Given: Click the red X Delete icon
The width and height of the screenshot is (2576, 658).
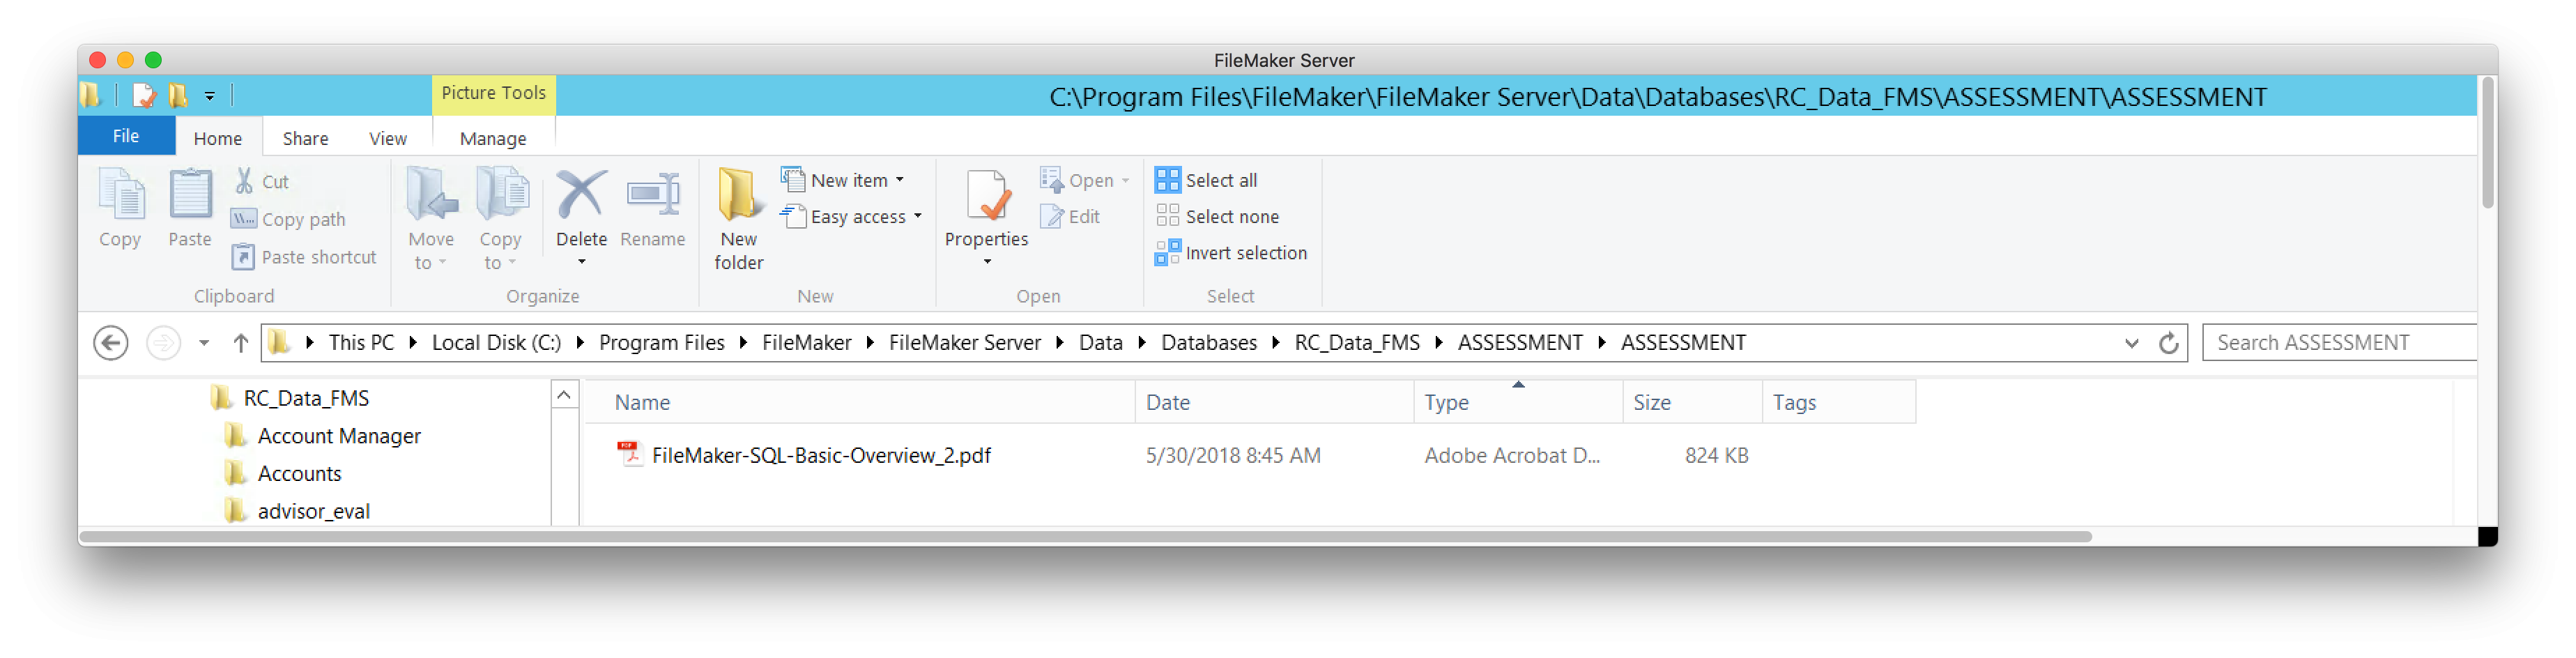Looking at the screenshot, I should click(x=581, y=193).
